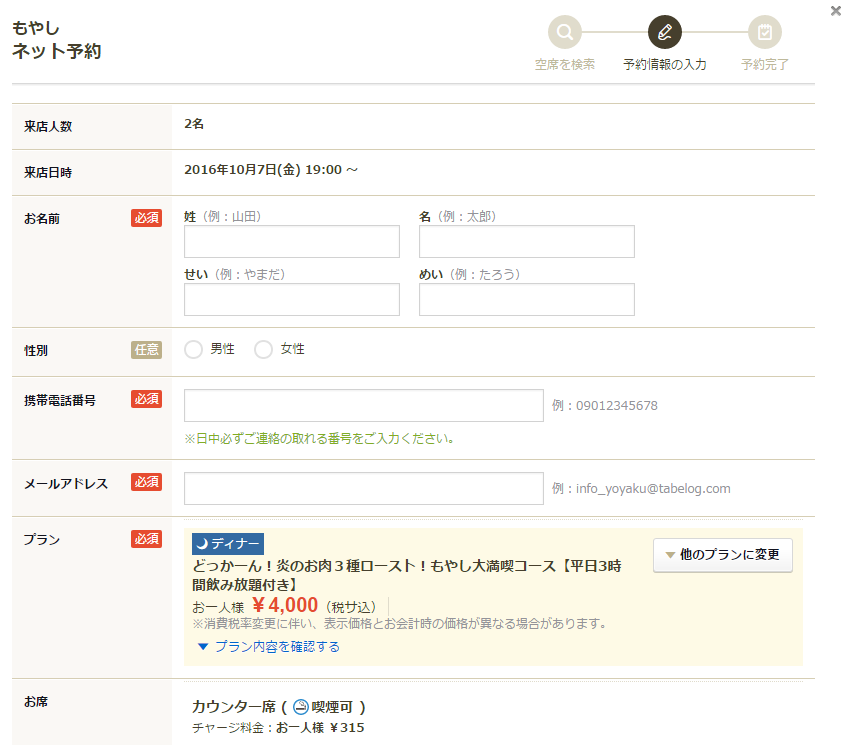
Task: Click the 予約完了 step label
Action: (765, 65)
